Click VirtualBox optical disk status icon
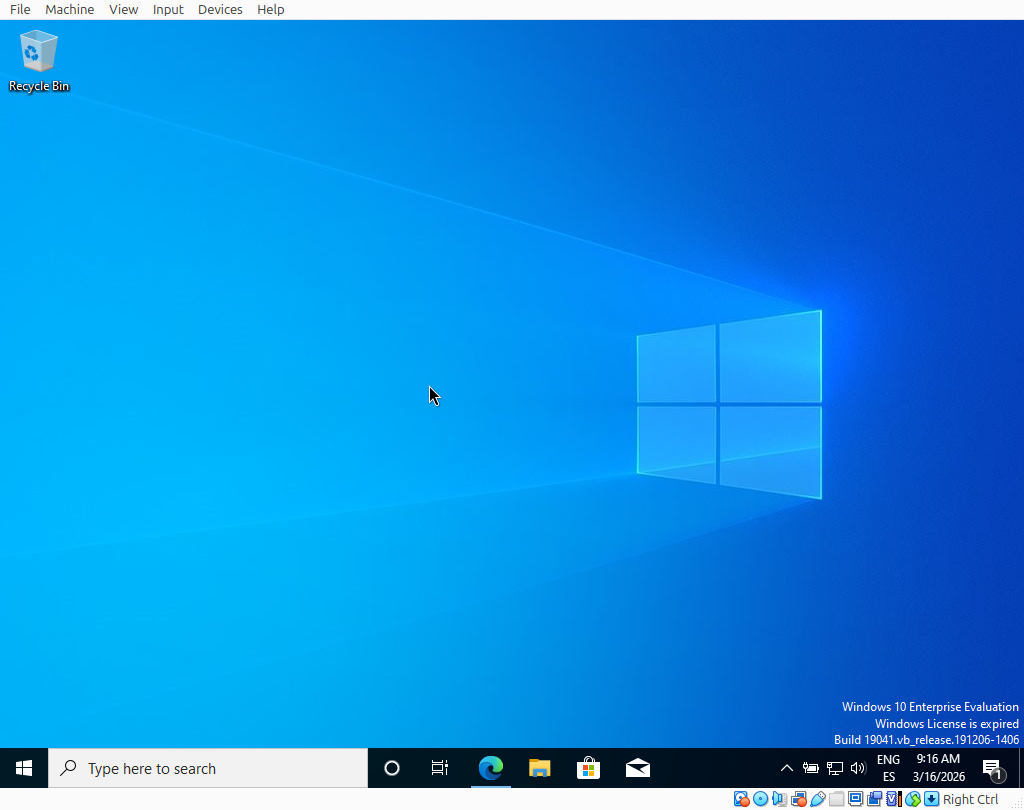Screen dimensions: 1024x810 click(760, 799)
